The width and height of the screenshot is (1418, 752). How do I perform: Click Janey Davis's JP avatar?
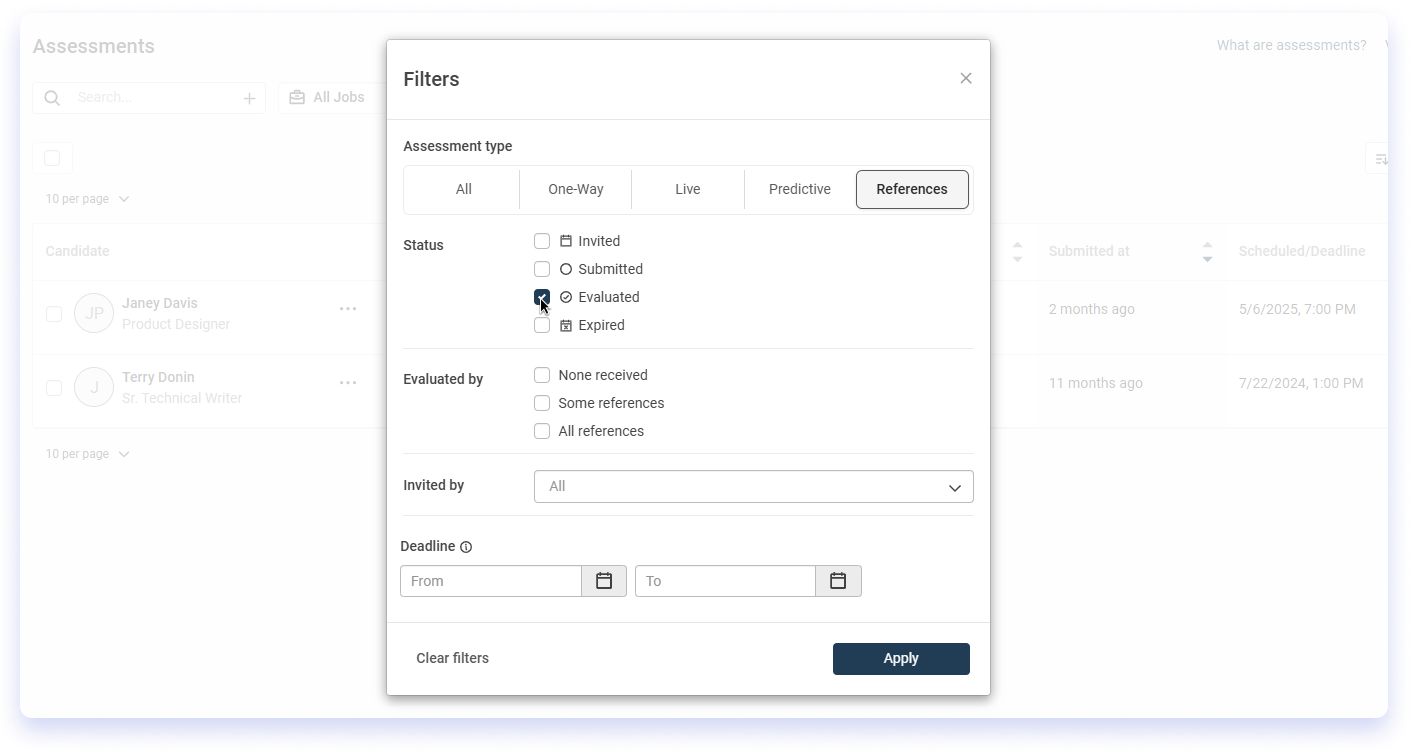94,313
